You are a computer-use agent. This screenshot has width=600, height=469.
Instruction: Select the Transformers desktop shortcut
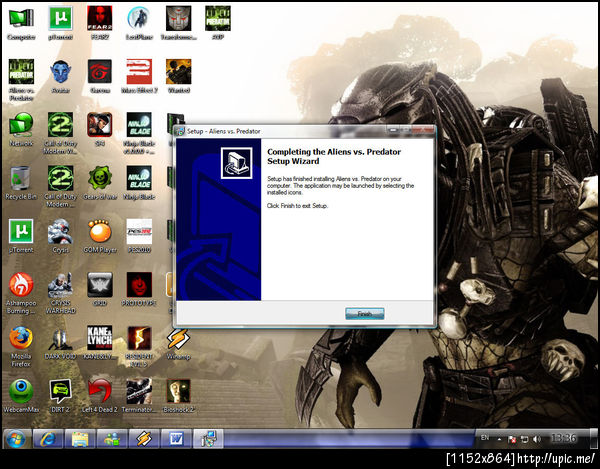click(178, 23)
